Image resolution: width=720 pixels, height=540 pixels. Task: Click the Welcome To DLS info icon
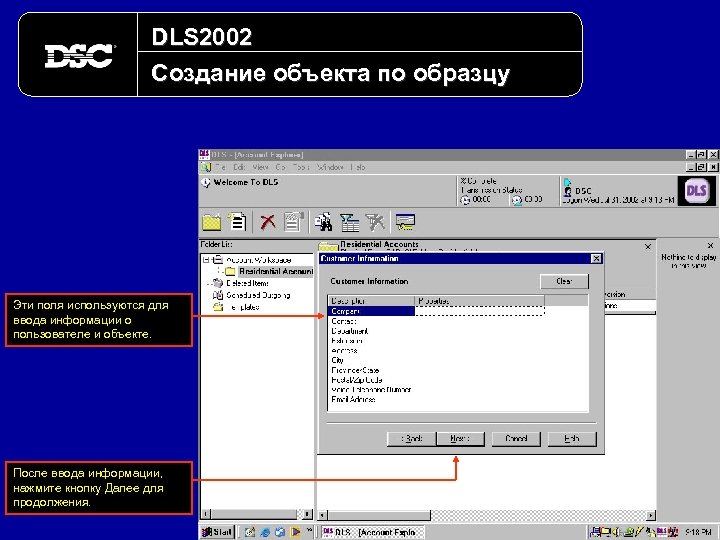pos(205,183)
